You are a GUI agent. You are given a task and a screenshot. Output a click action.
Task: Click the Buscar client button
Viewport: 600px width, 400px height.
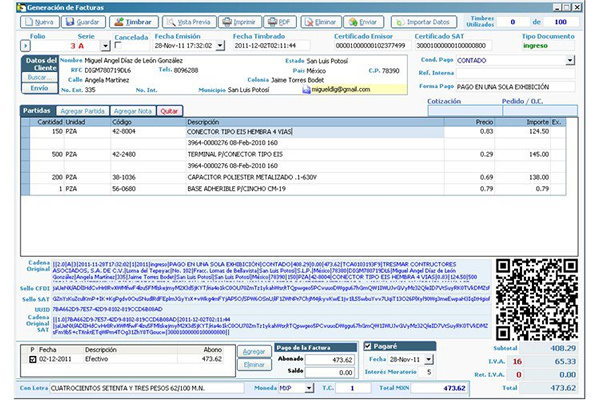coord(39,76)
